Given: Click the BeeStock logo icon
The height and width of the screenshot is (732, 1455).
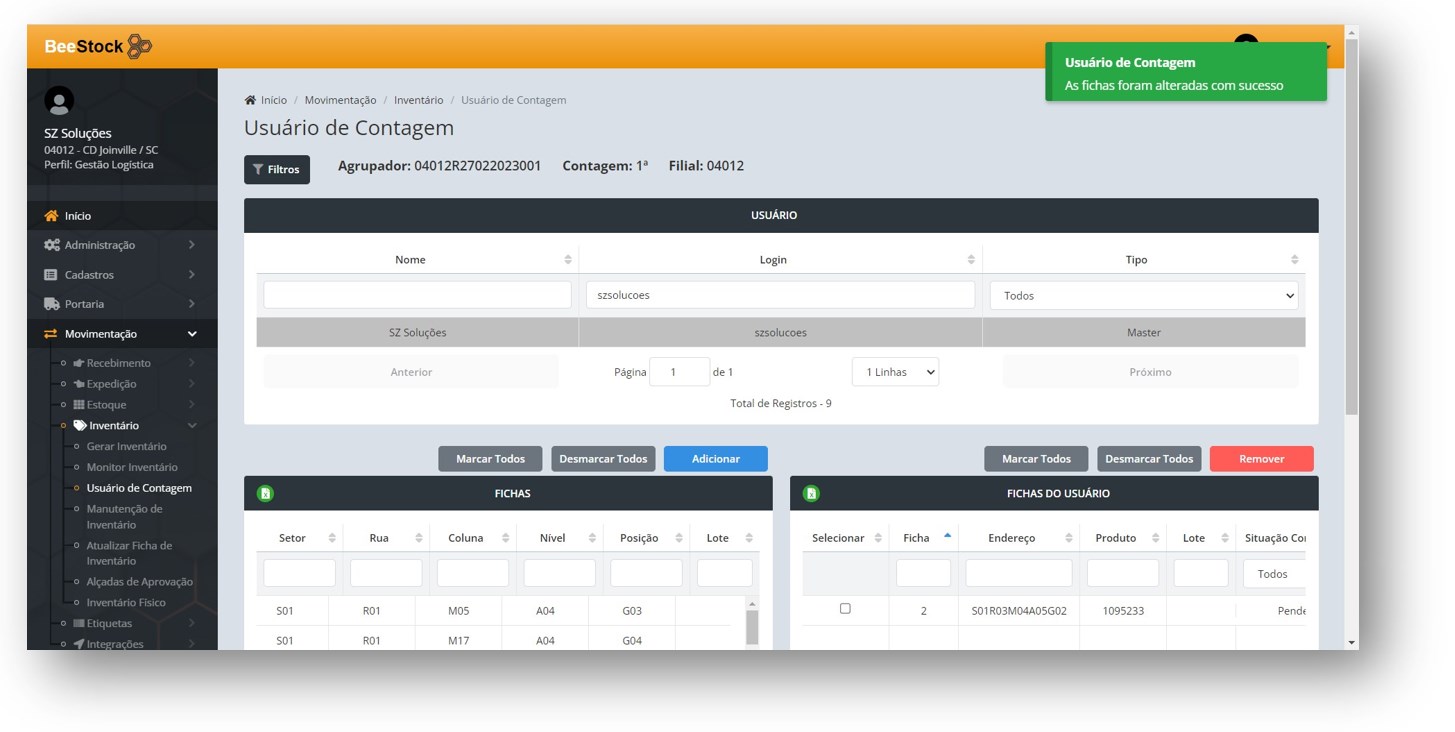Looking at the screenshot, I should point(139,47).
